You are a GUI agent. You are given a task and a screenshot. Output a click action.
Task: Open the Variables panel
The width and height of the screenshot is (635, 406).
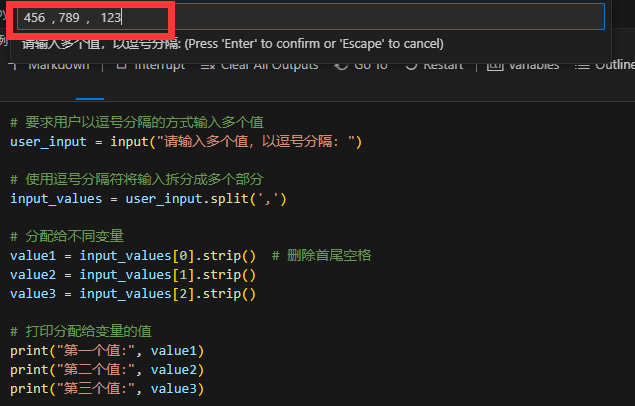(523, 66)
